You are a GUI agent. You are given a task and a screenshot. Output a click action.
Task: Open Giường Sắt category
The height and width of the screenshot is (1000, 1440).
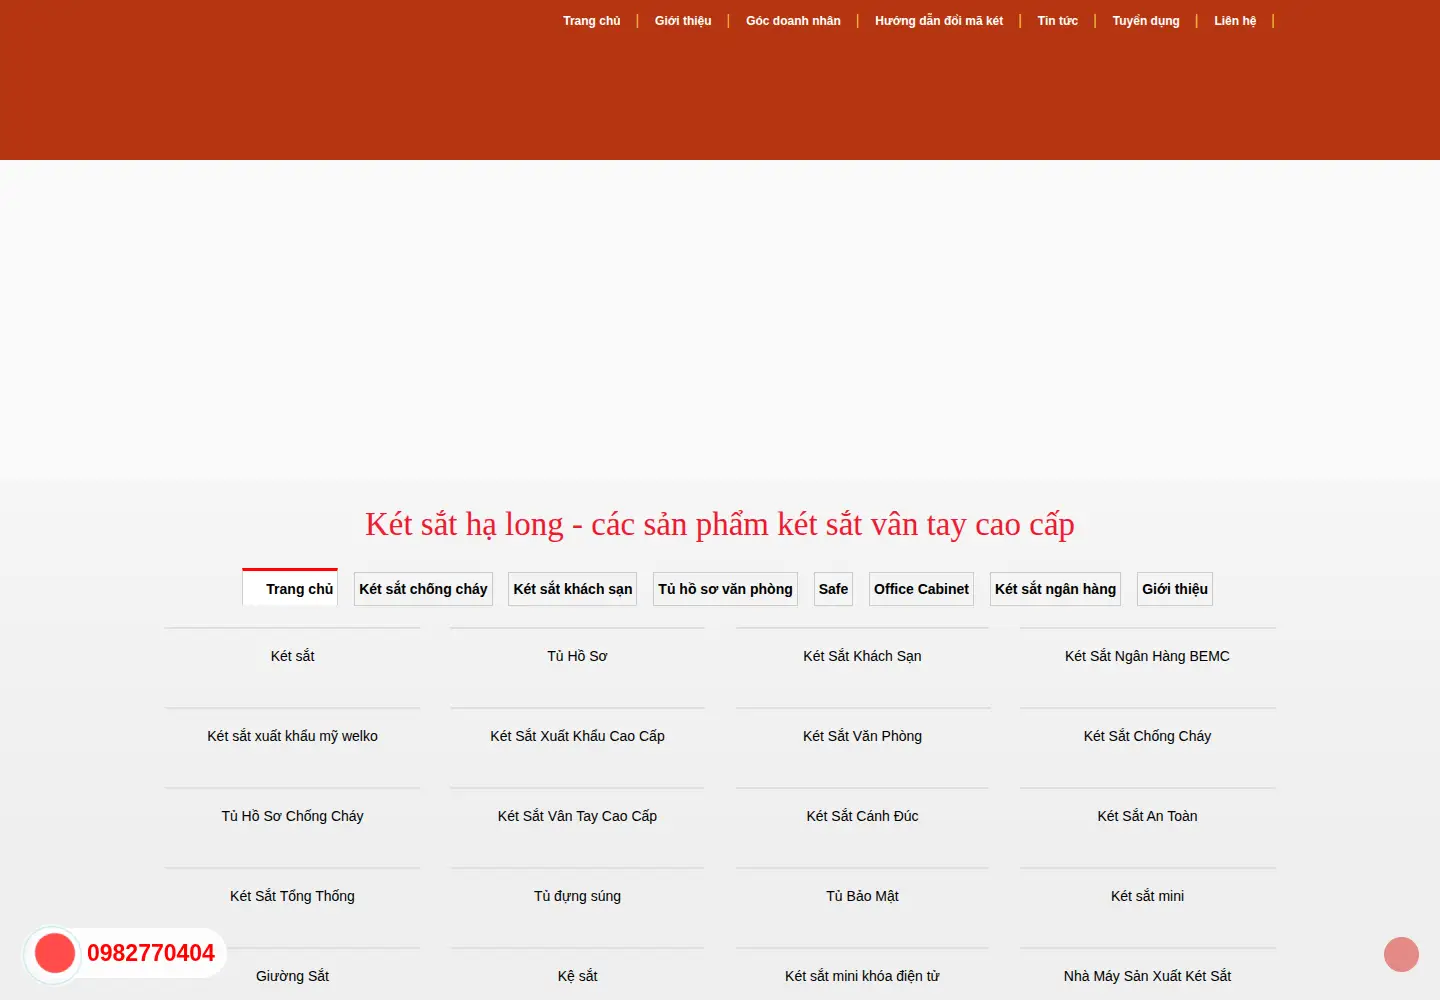(x=292, y=976)
